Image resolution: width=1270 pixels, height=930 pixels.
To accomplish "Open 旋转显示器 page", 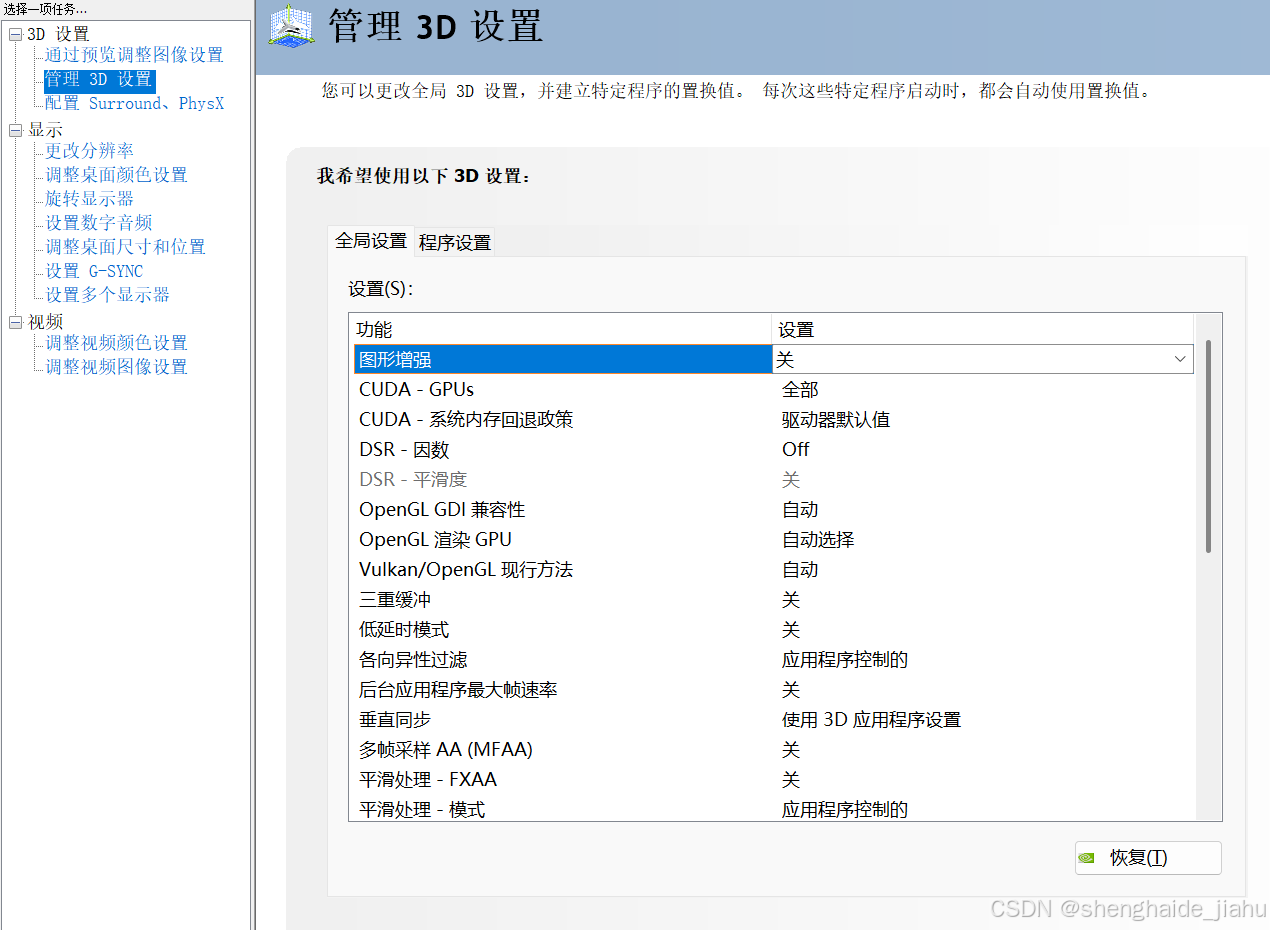I will (x=89, y=199).
